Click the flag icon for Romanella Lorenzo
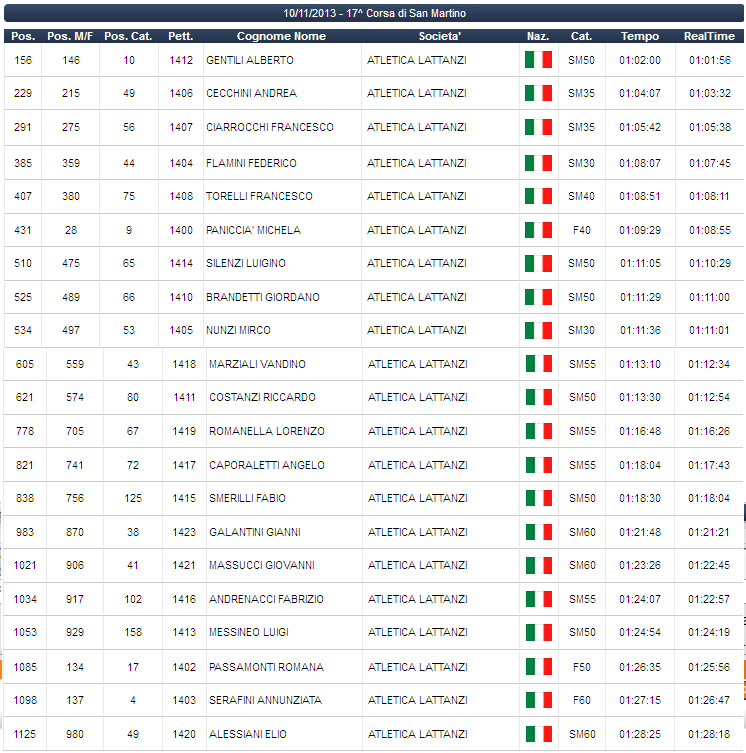746x753 pixels. [538, 431]
